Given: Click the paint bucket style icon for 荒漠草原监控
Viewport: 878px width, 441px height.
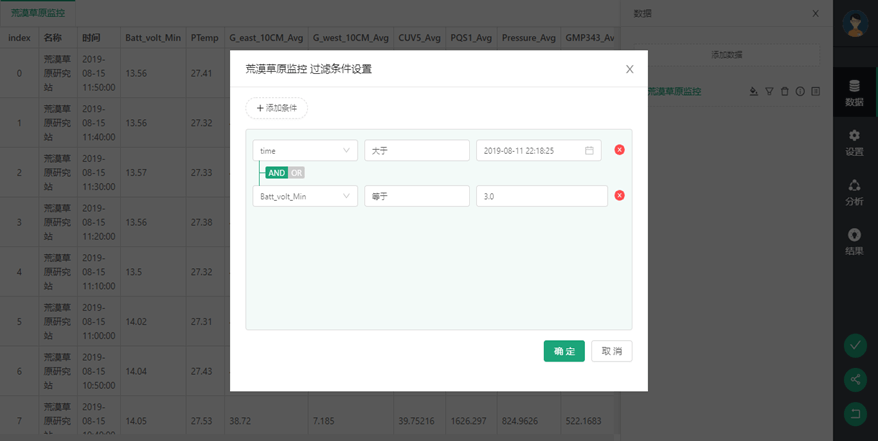Looking at the screenshot, I should [x=754, y=91].
